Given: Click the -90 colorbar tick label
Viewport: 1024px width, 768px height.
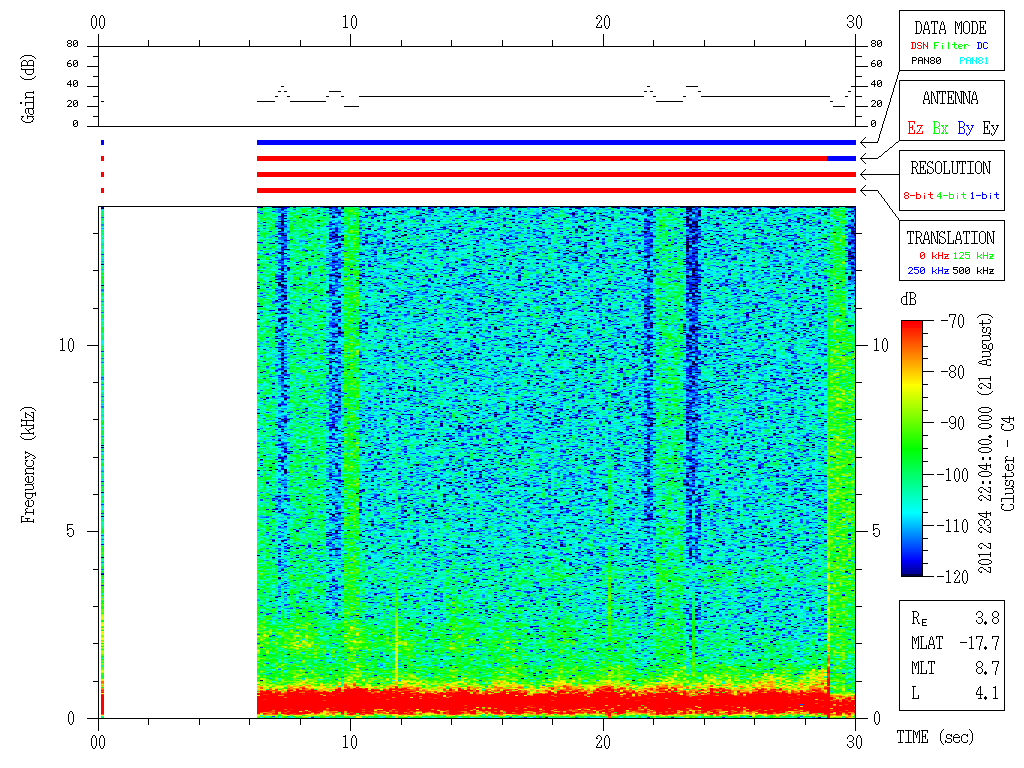Looking at the screenshot, I should tap(953, 423).
